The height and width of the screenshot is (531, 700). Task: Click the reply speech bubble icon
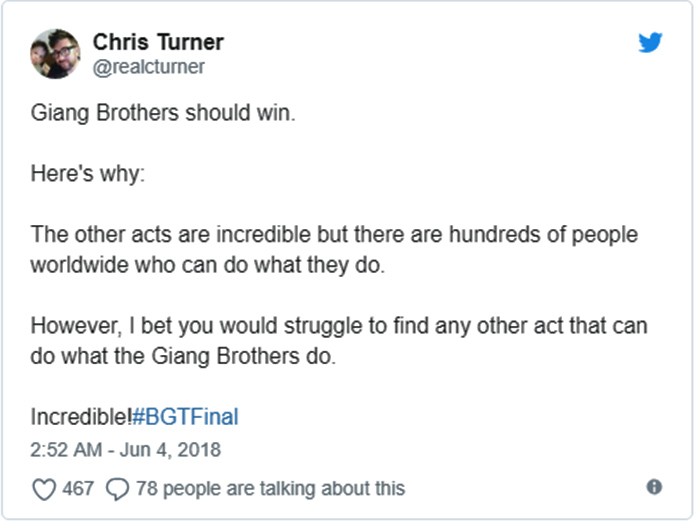[x=117, y=488]
